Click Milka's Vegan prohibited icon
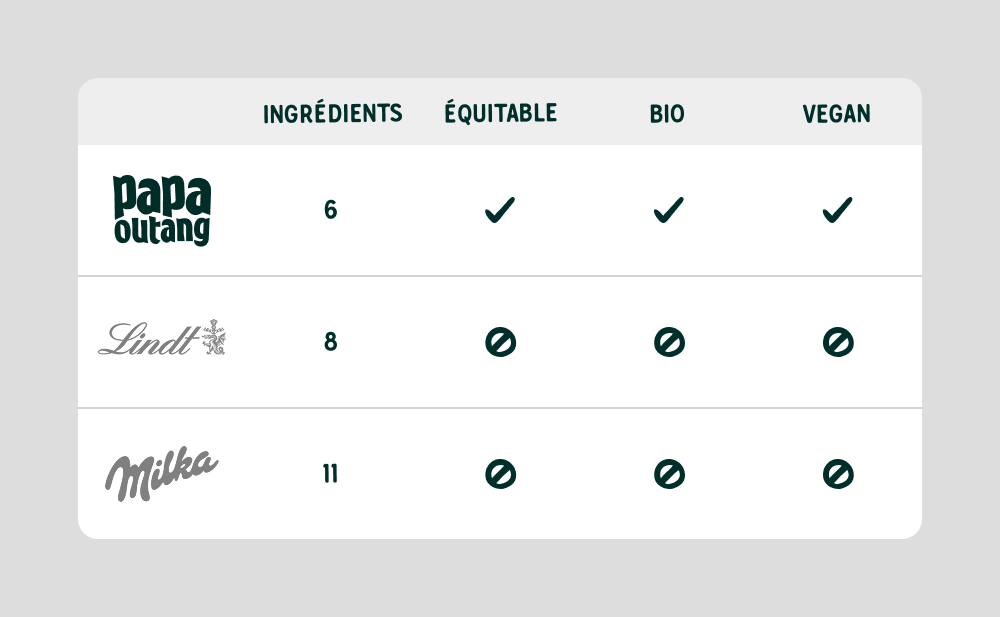This screenshot has height=617, width=1000. [837, 474]
